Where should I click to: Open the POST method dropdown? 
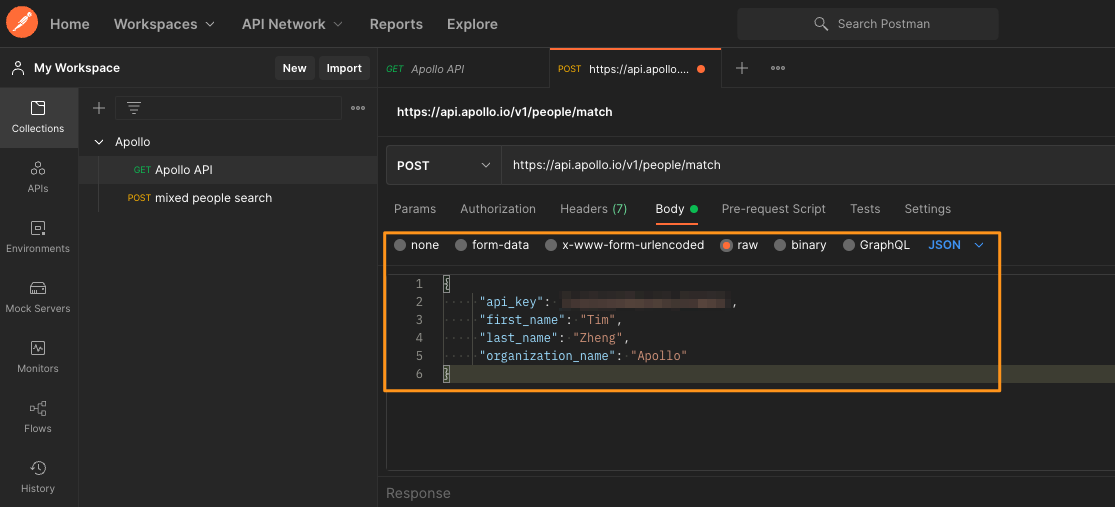click(444, 165)
